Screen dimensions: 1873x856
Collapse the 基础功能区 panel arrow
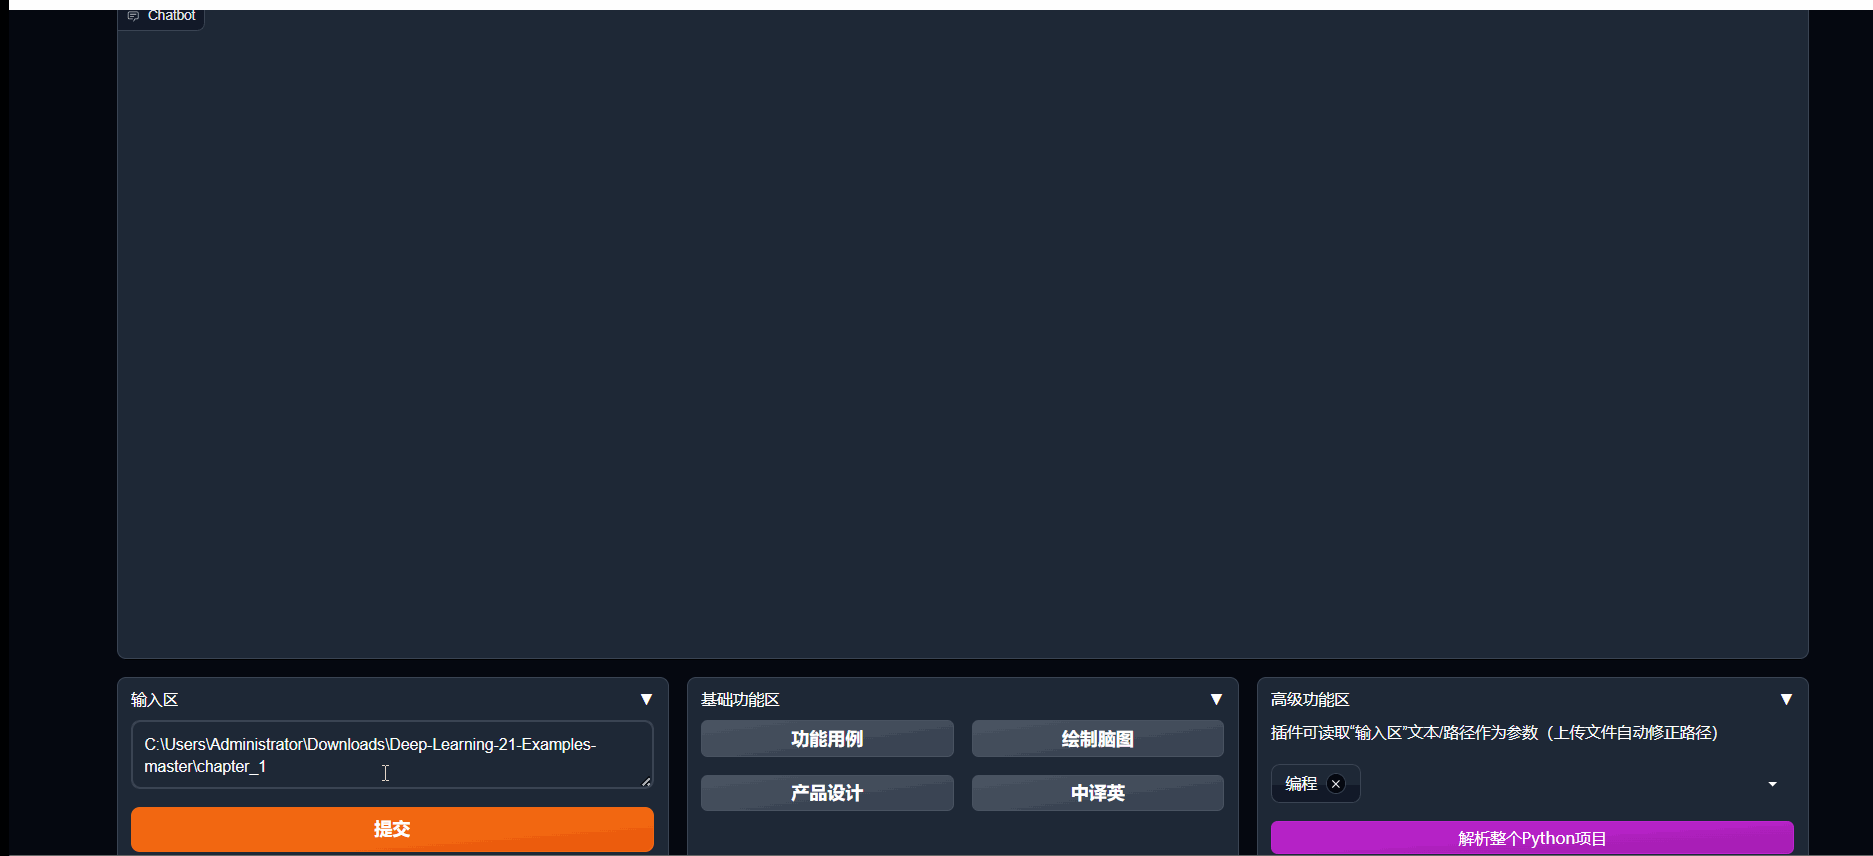(x=1216, y=699)
